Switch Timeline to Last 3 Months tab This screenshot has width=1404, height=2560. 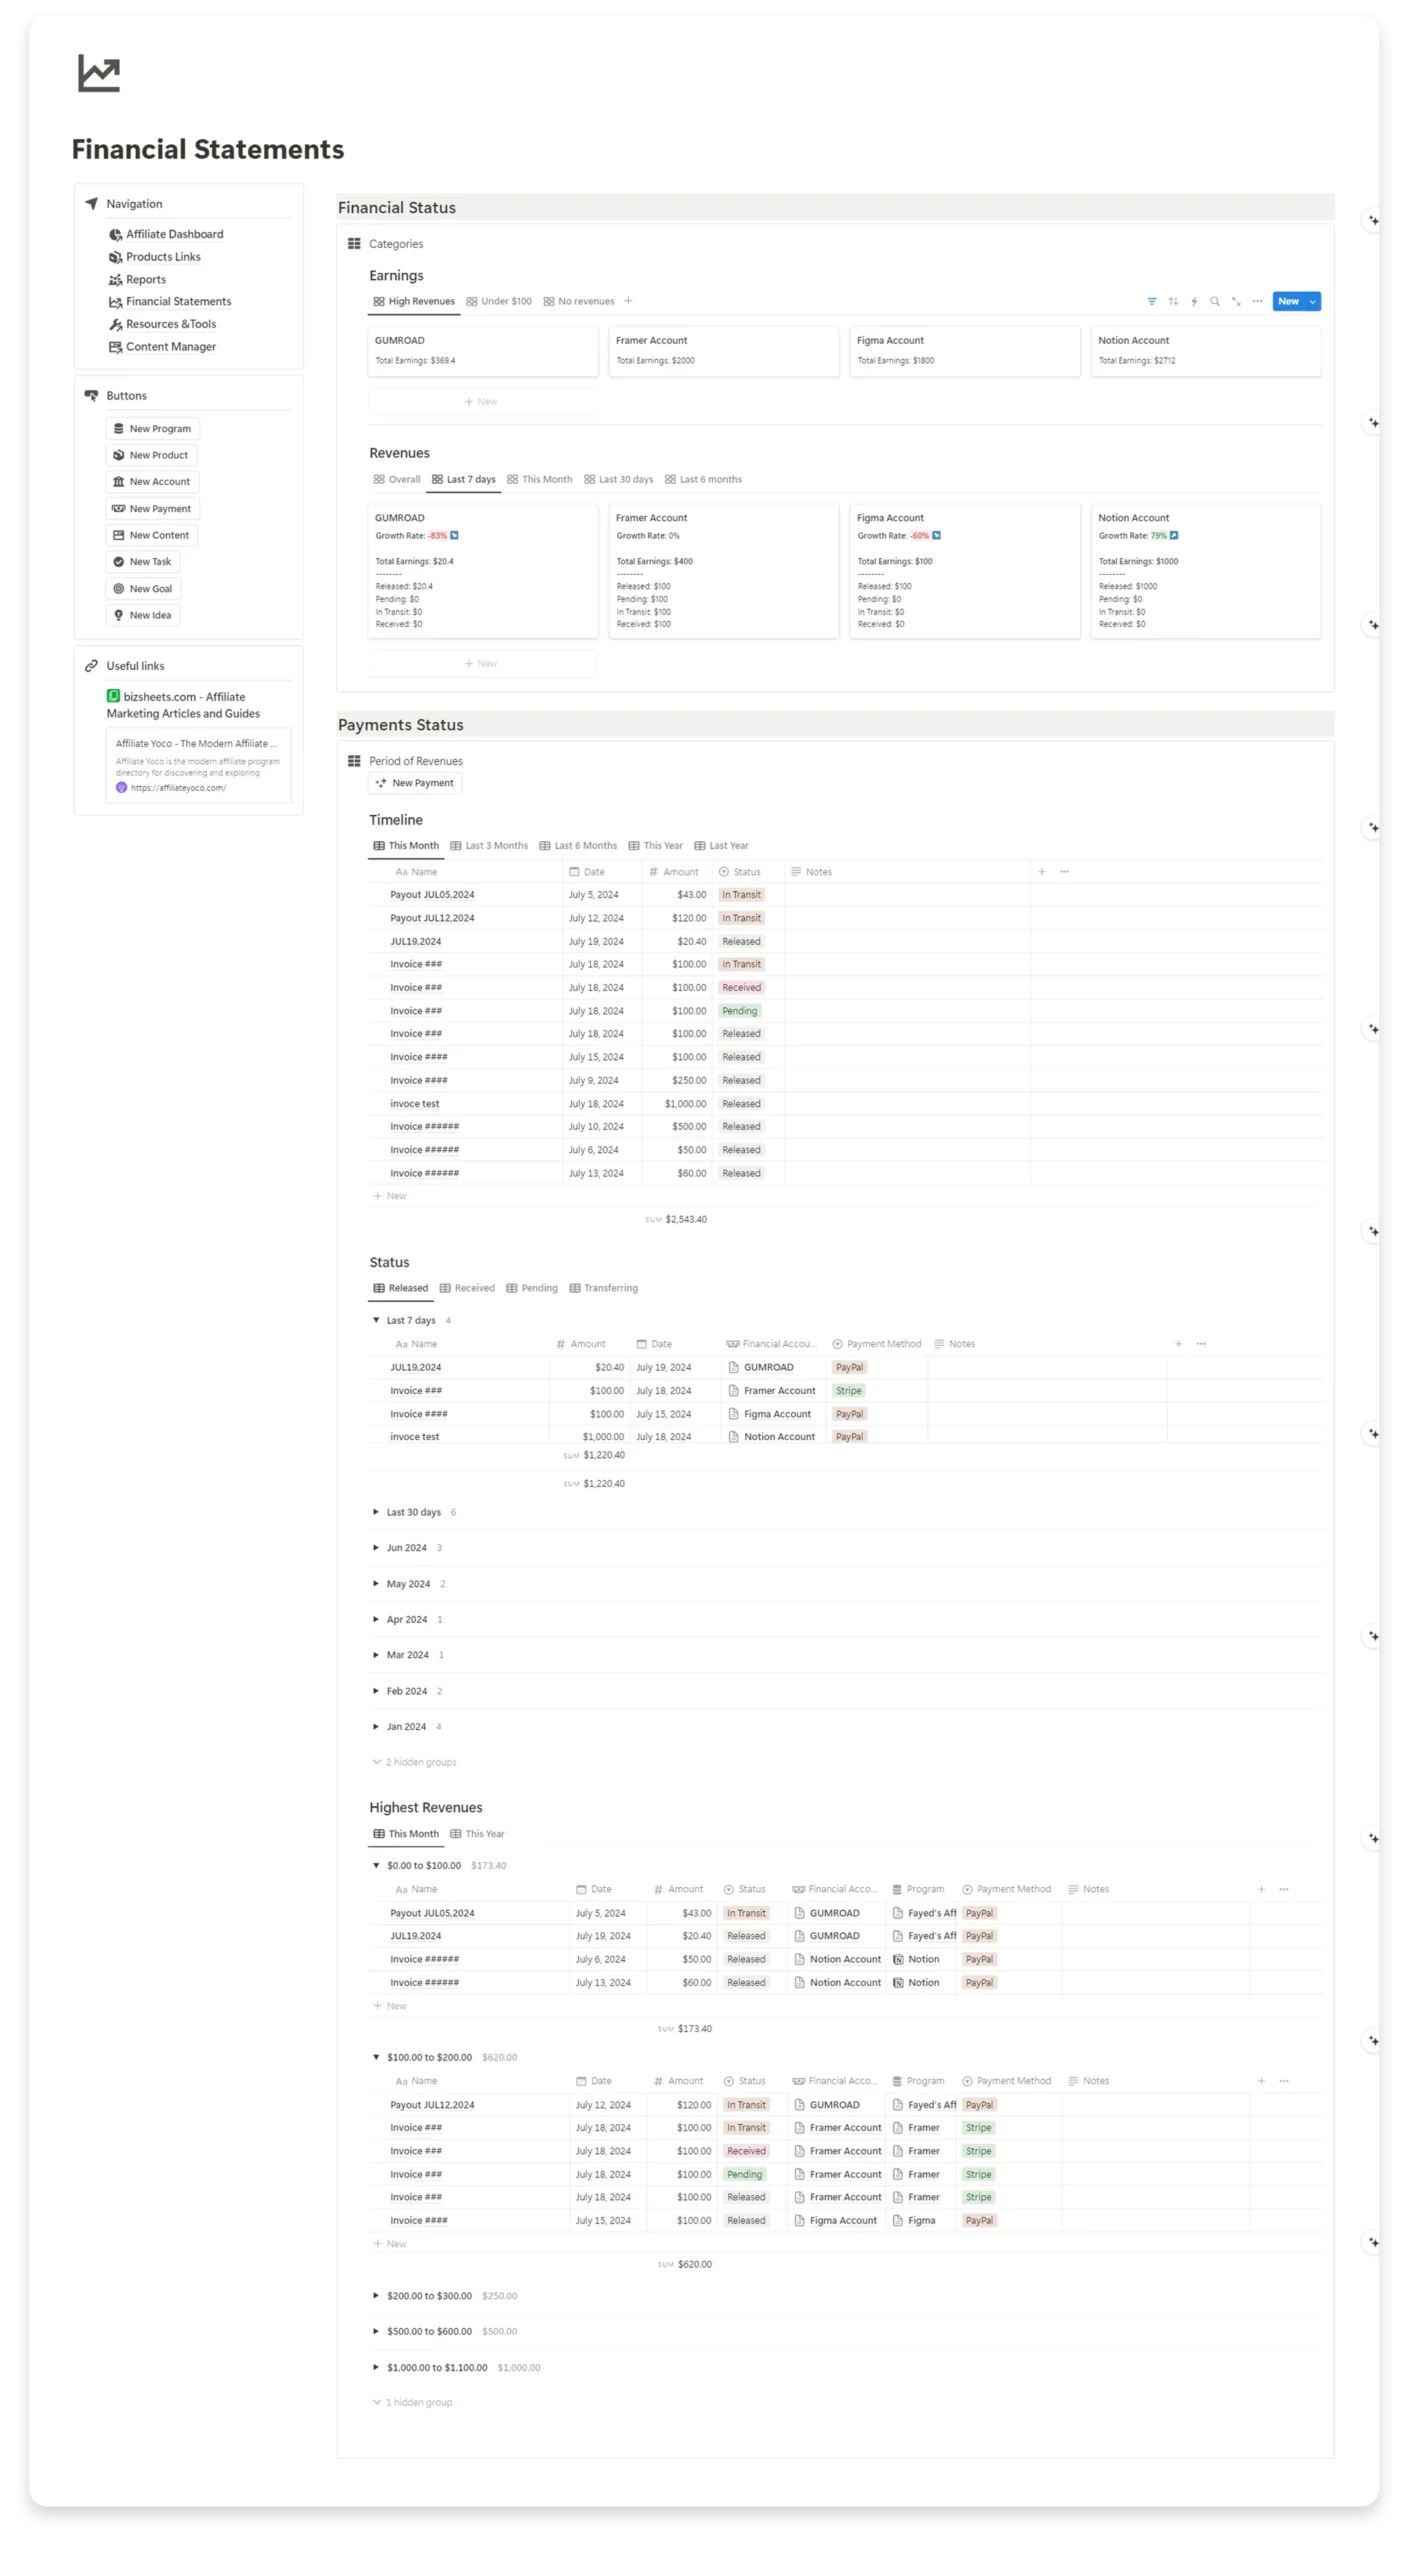click(x=488, y=845)
